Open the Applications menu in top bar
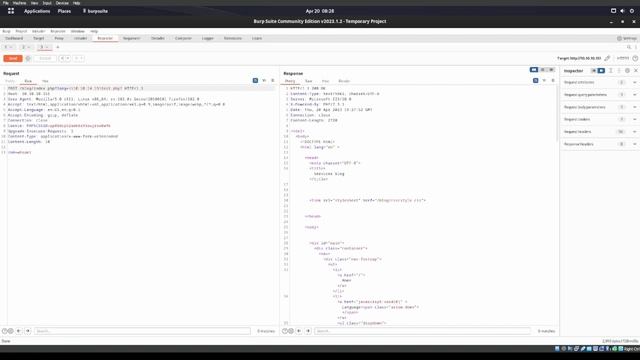Screen dimensions: 640x360 point(37,11)
